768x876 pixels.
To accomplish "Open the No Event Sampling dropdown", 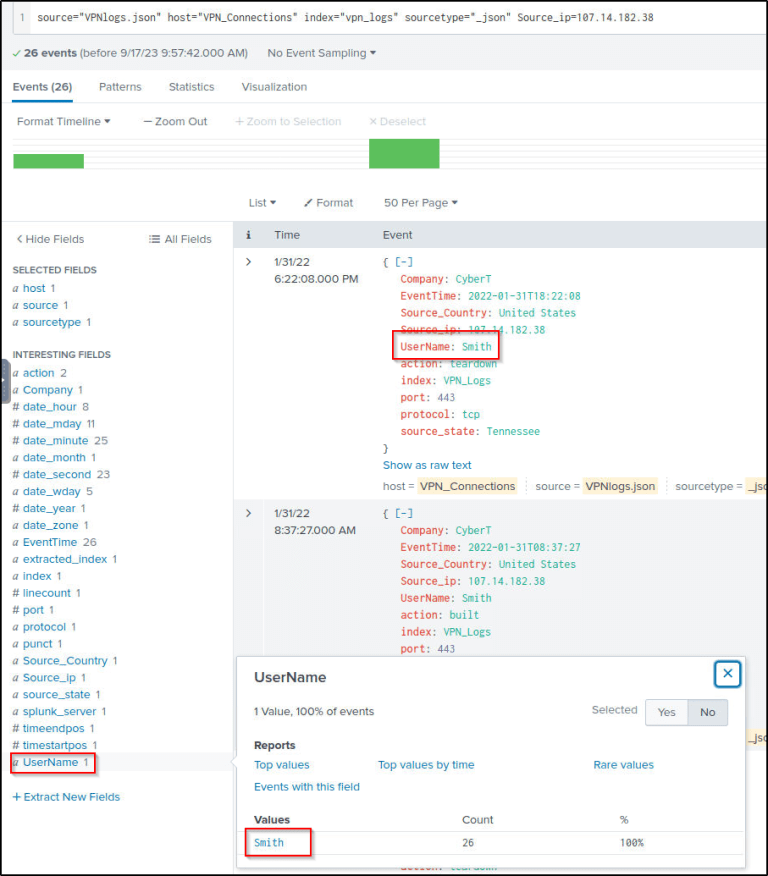I will pos(321,53).
